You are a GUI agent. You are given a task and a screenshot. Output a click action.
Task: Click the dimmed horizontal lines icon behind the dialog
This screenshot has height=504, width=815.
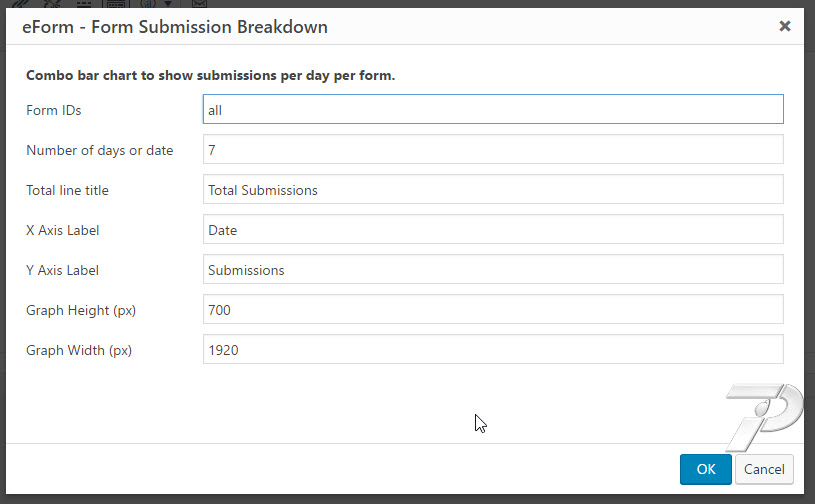[84, 4]
